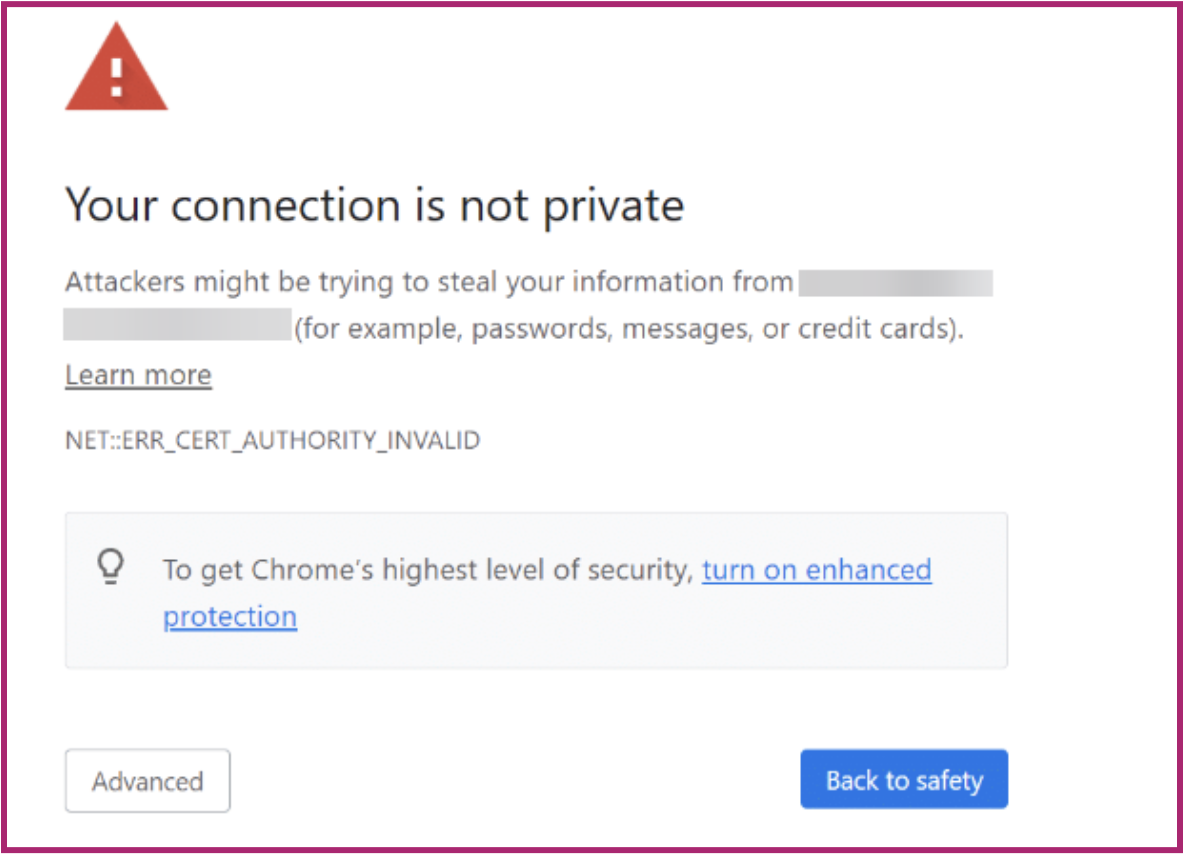Click the white exclamation mark in the triangle
Image resolution: width=1188 pixels, height=854 pixels.
(116, 73)
